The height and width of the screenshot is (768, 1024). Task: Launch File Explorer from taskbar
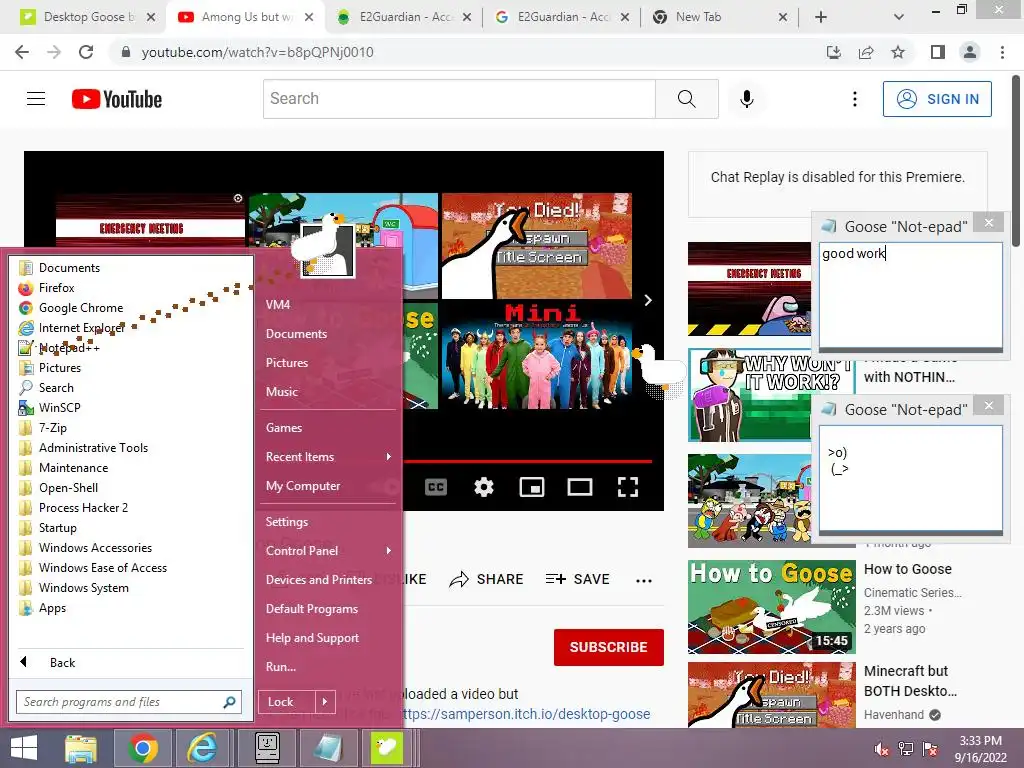pyautogui.click(x=81, y=748)
